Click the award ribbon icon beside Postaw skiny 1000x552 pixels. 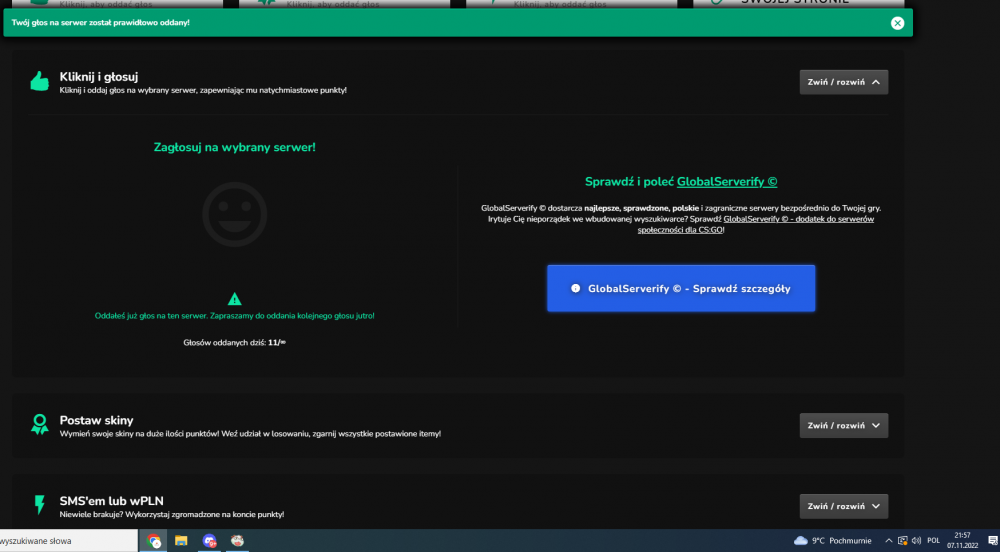click(40, 425)
